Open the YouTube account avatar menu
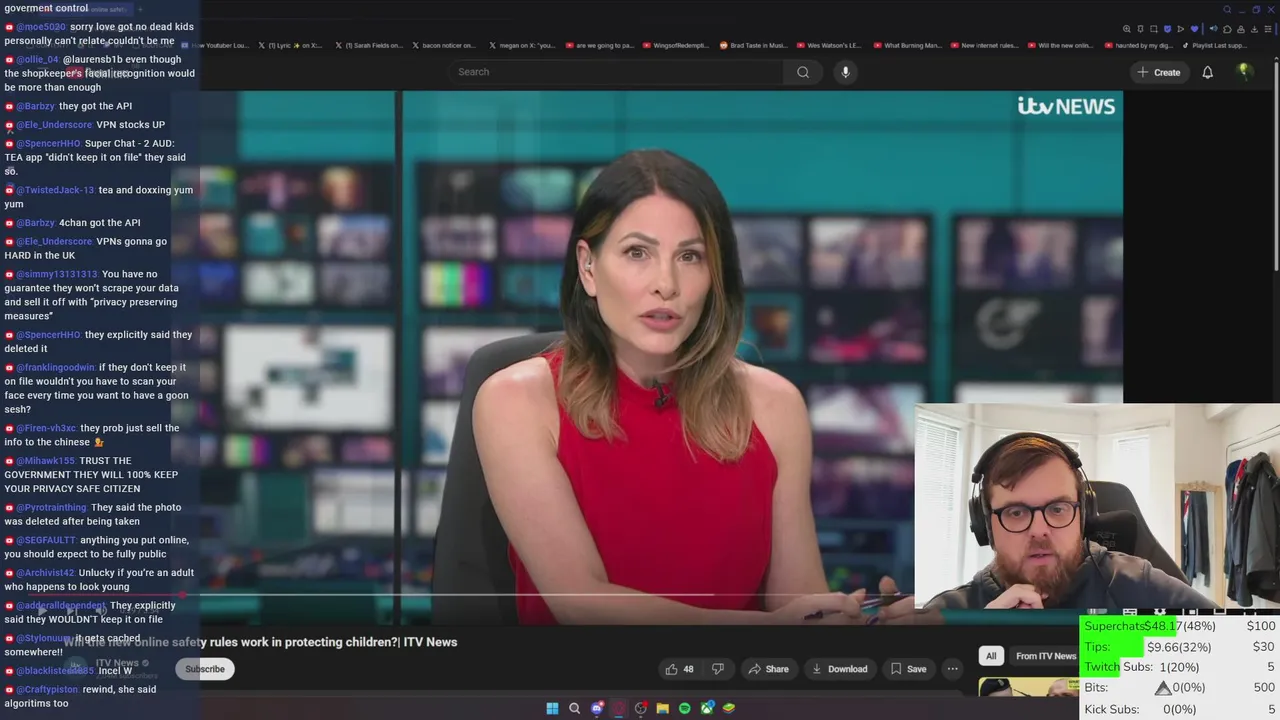The height and width of the screenshot is (720, 1280). (1244, 71)
